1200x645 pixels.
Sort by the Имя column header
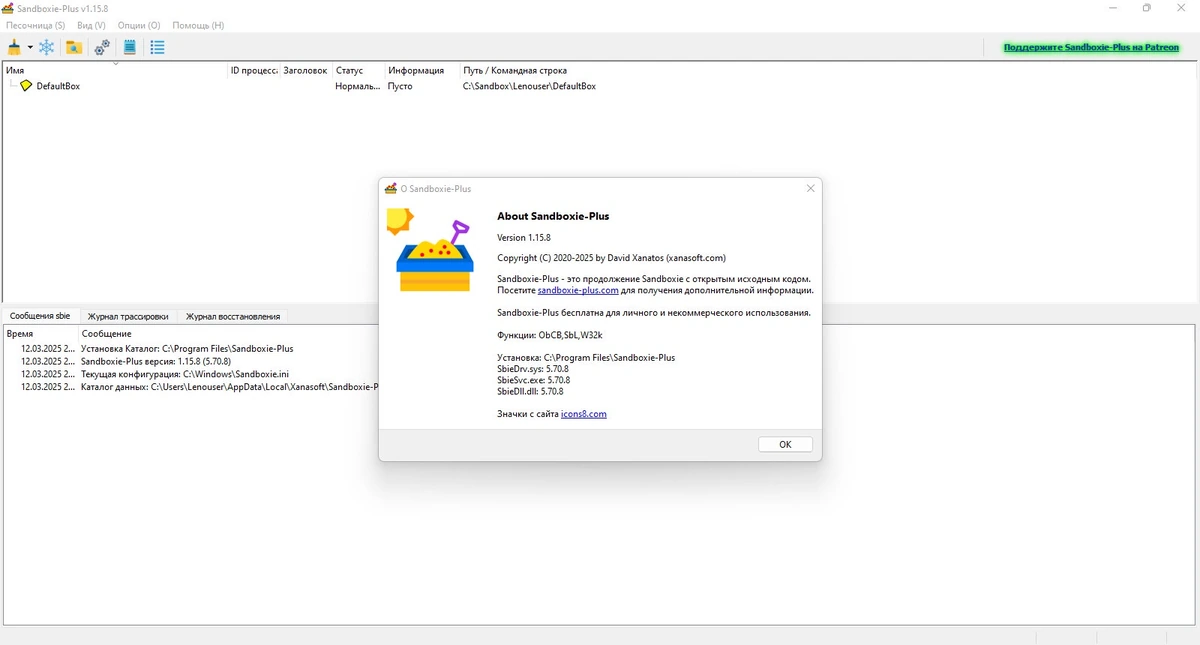click(116, 71)
